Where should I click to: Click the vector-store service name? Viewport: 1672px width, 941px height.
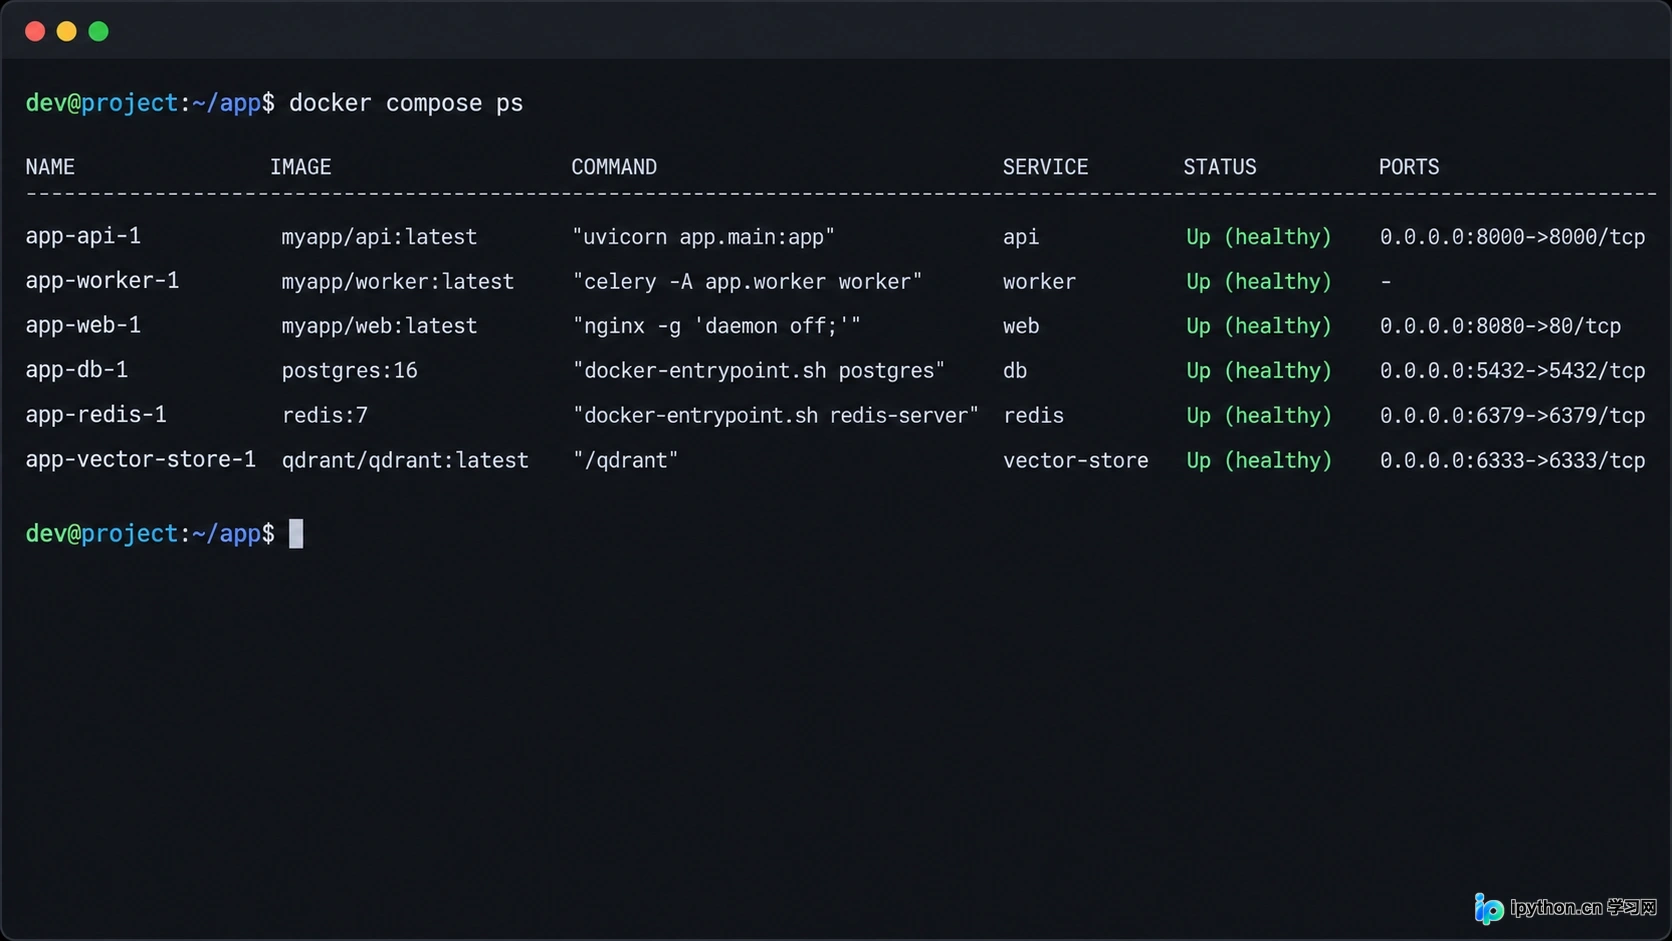point(1076,460)
